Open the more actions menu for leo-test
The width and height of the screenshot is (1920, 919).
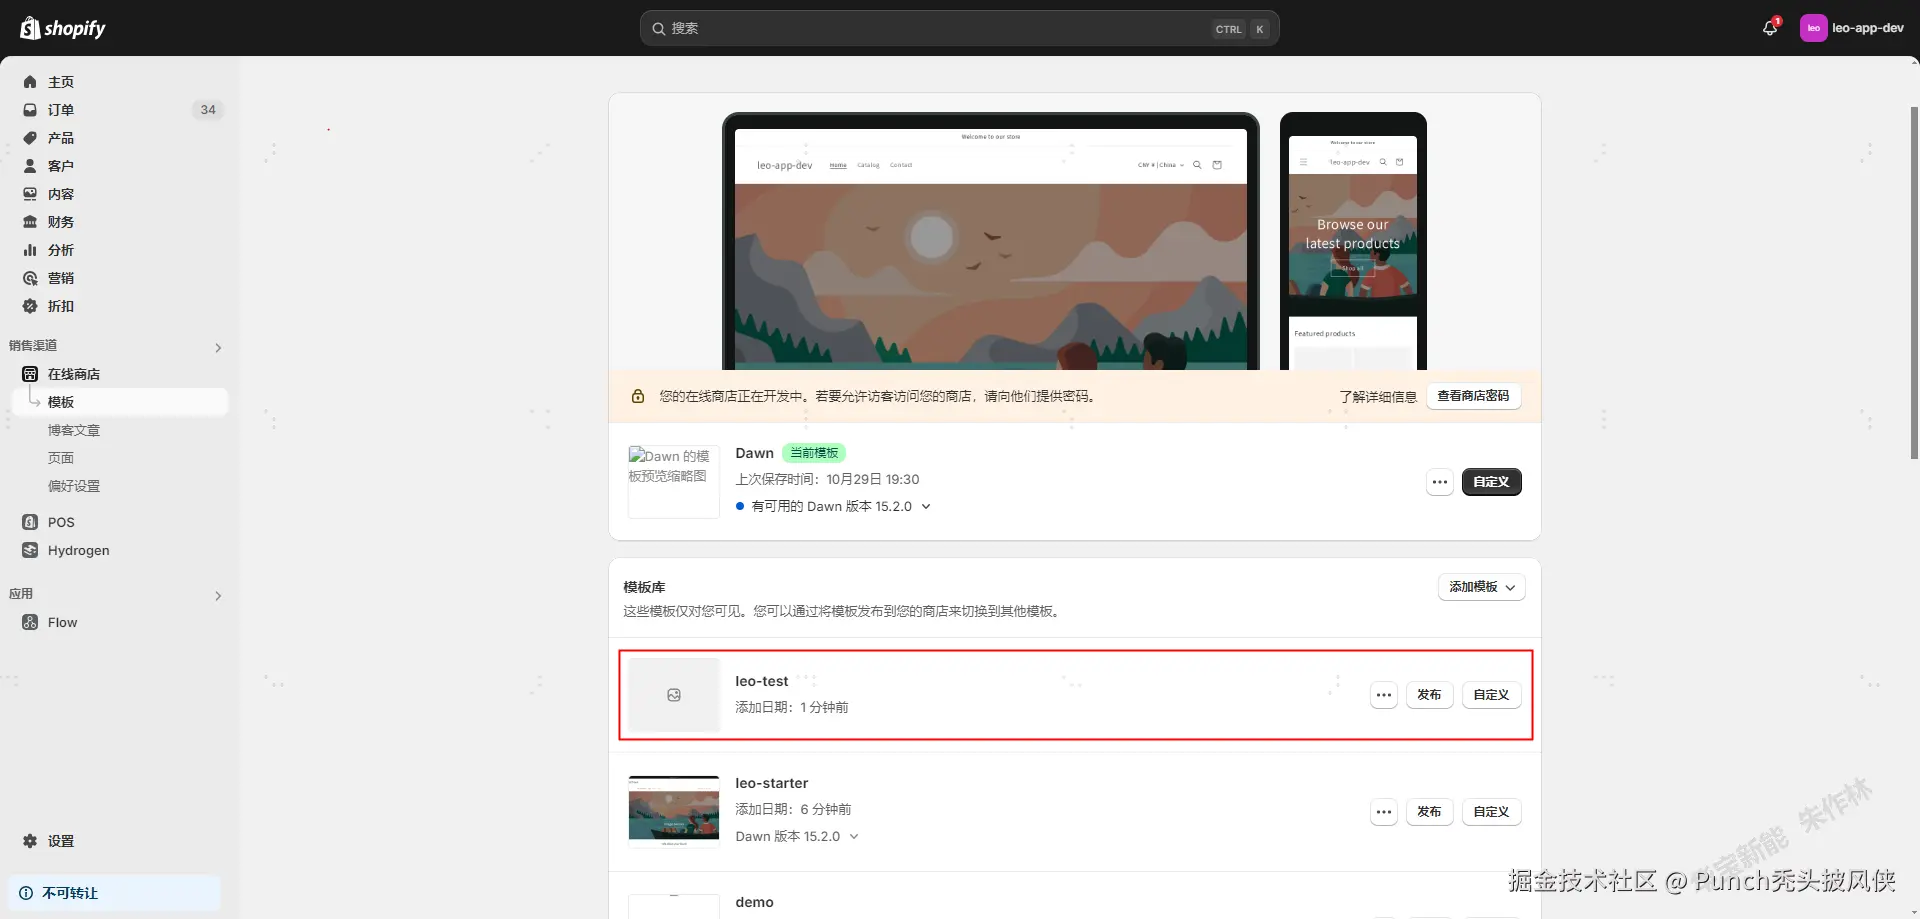tap(1384, 695)
